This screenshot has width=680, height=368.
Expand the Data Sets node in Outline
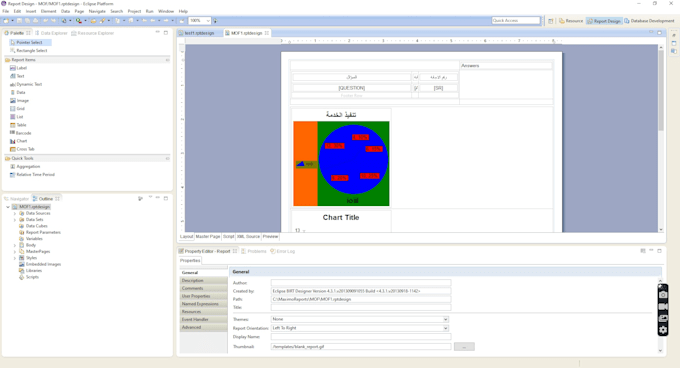(15, 220)
